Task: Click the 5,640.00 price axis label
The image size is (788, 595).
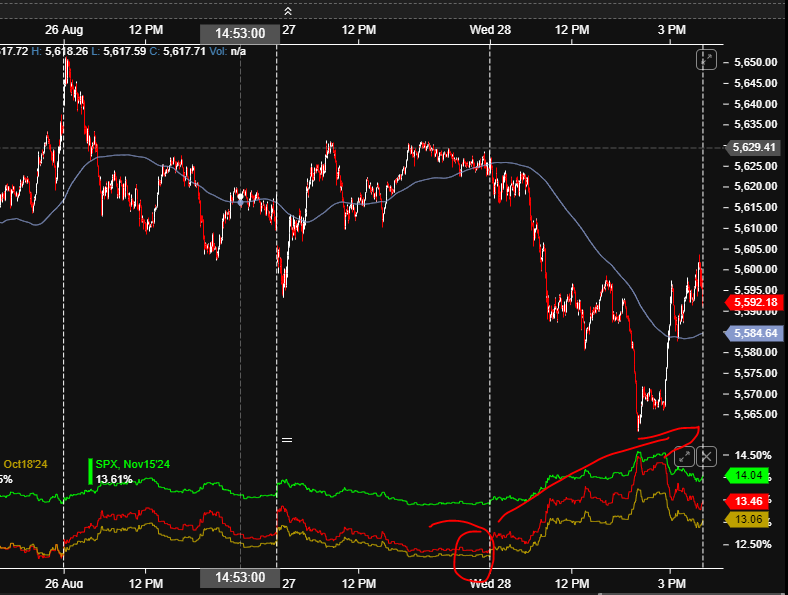Action: click(755, 104)
